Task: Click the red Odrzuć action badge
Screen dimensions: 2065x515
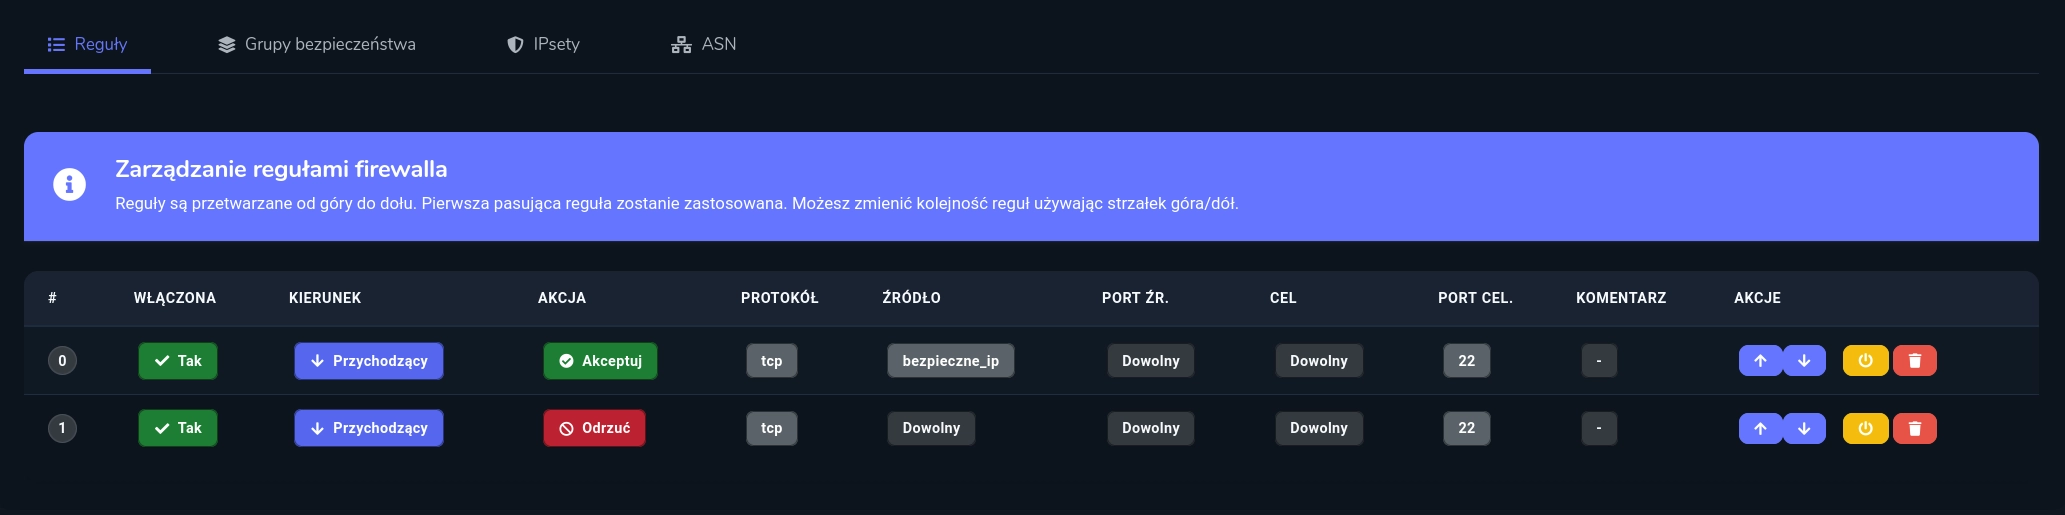Action: (x=594, y=428)
